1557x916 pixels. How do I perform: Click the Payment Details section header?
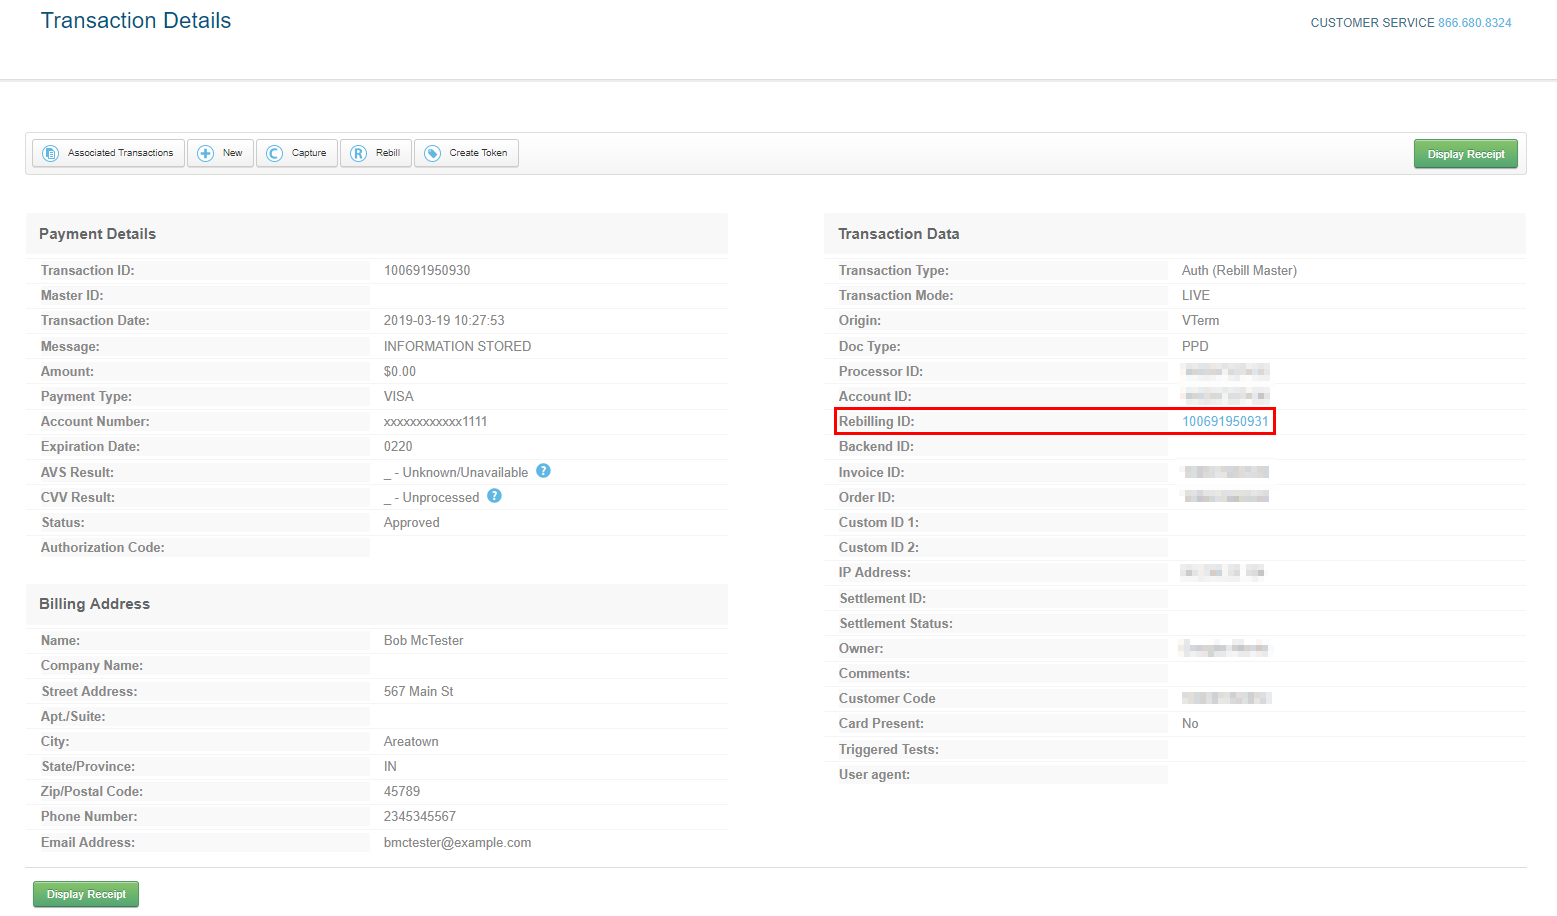pos(98,234)
